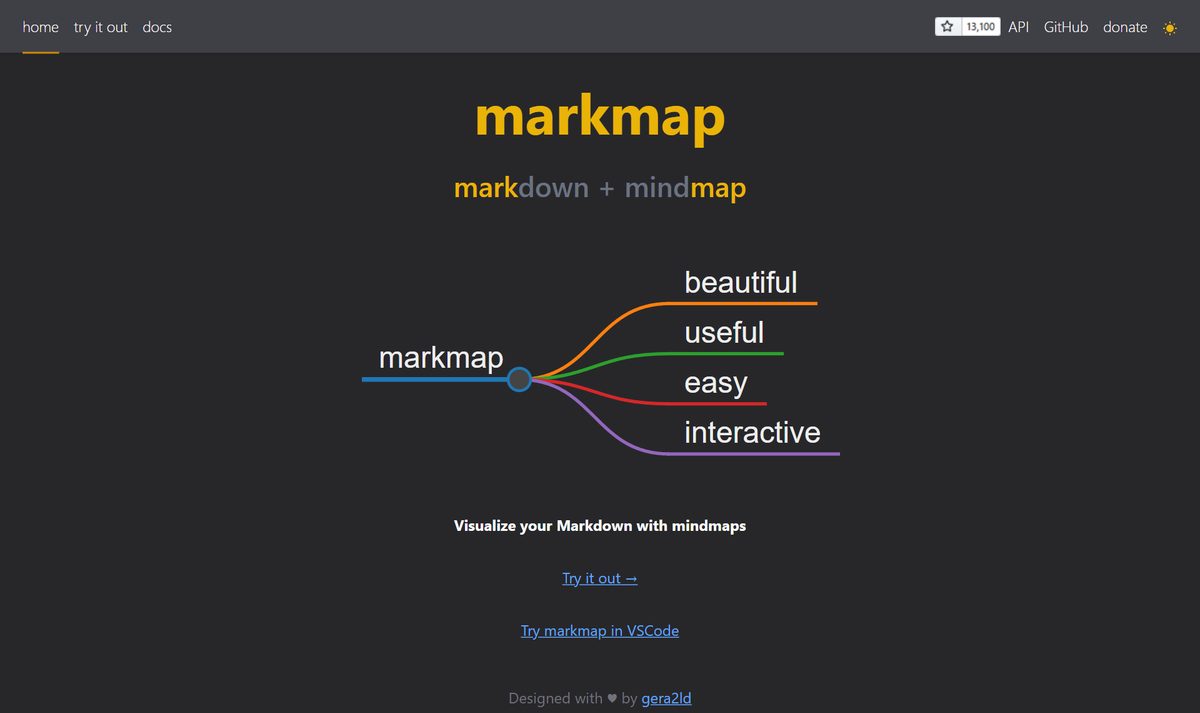The width and height of the screenshot is (1200, 713).
Task: Select the useful branch node
Action: (x=724, y=332)
